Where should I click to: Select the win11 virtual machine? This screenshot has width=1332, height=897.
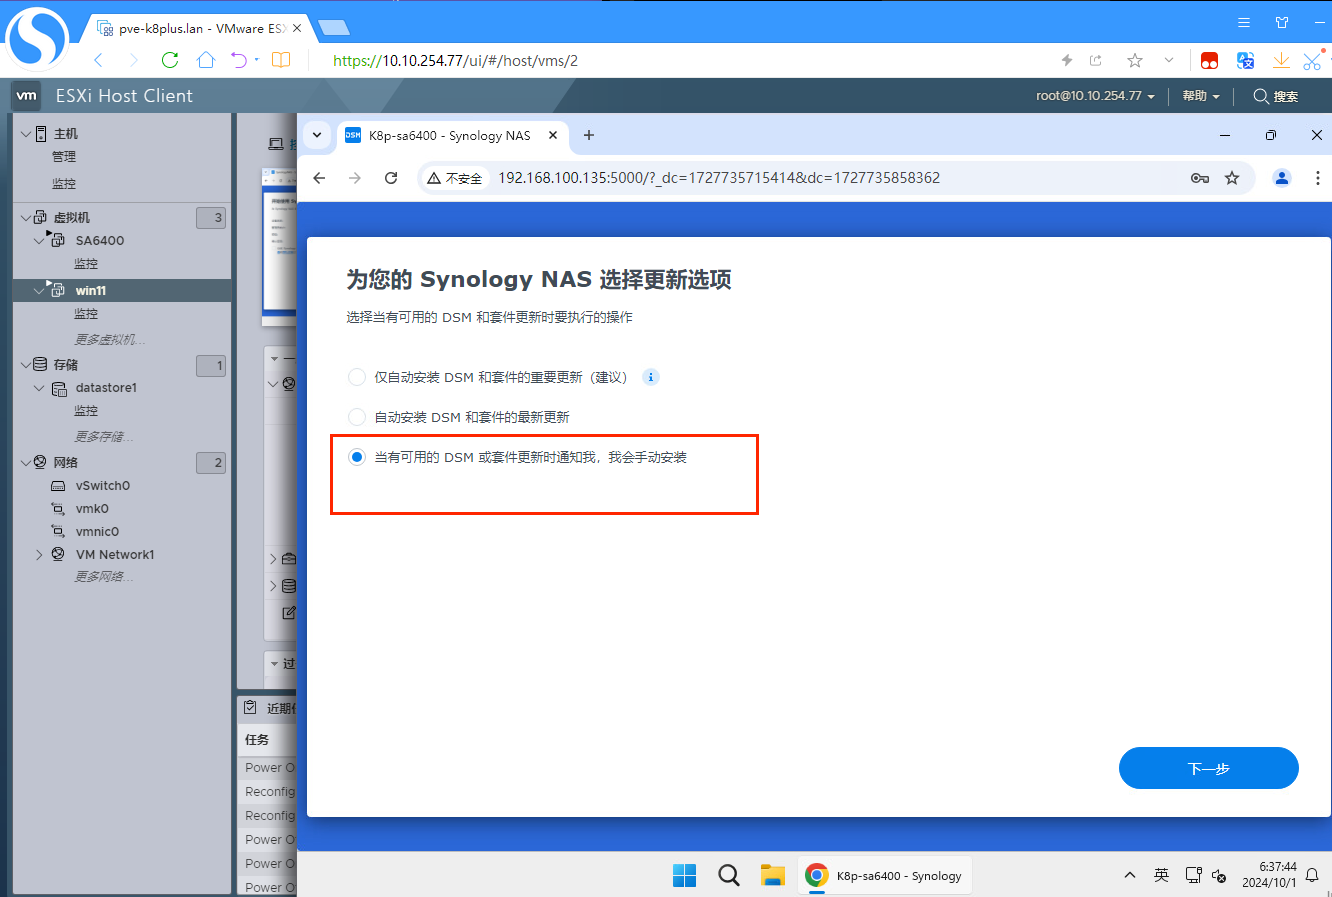coord(91,290)
